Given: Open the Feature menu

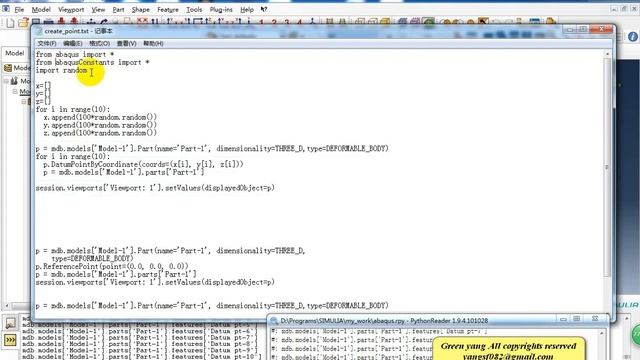Looking at the screenshot, I should click(168, 9).
